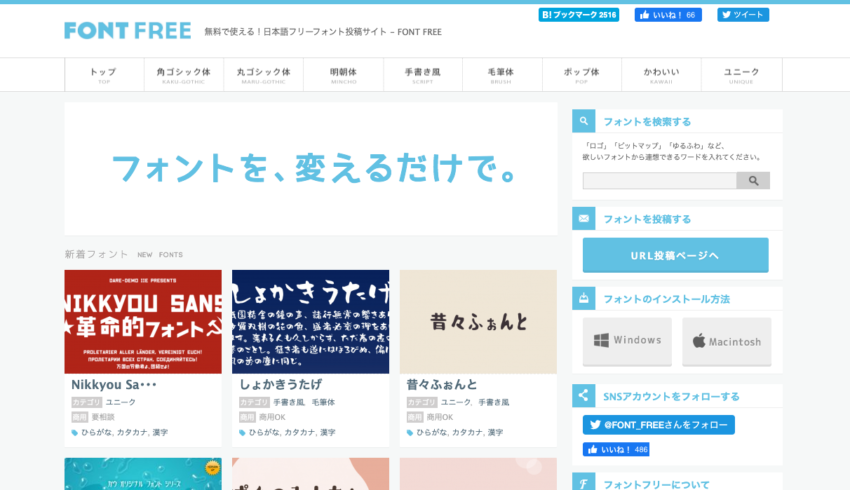The image size is (850, 490).
Task: Click the tag icon under Nikkyou Sans
Action: pyautogui.click(x=75, y=433)
